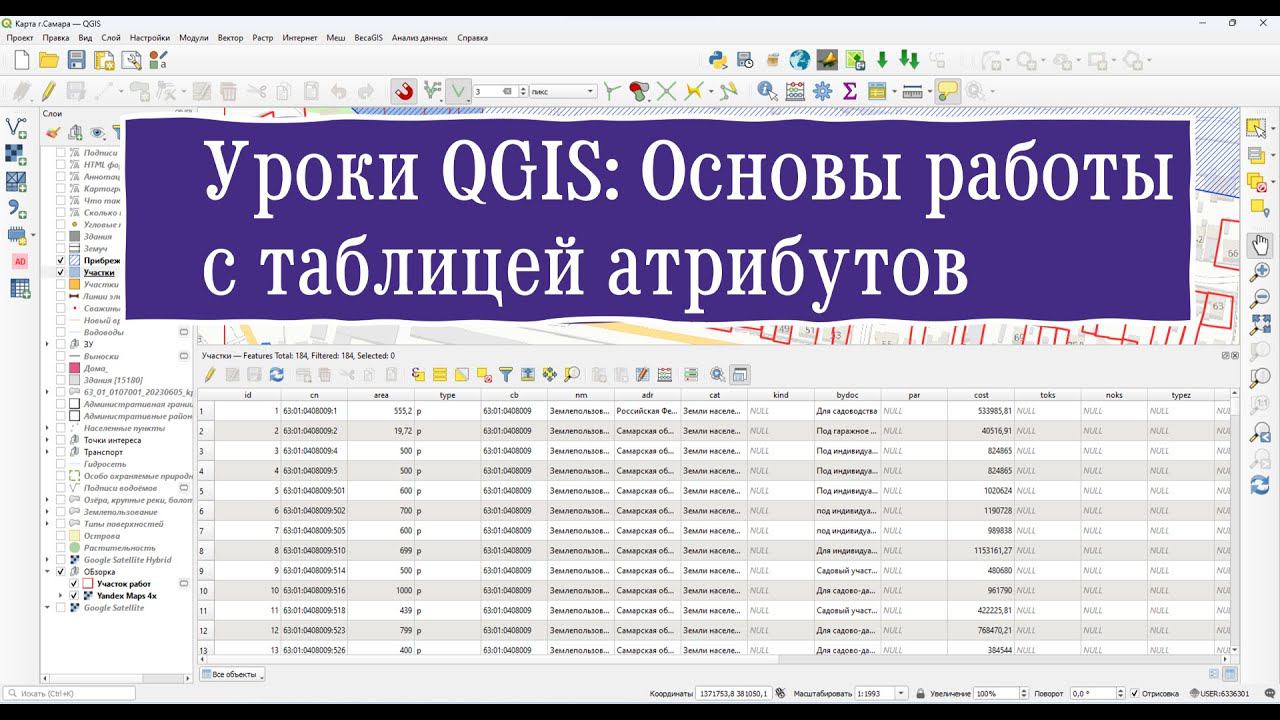Select the measure ruler tool
Image resolution: width=1280 pixels, height=720 pixels.
tap(911, 91)
